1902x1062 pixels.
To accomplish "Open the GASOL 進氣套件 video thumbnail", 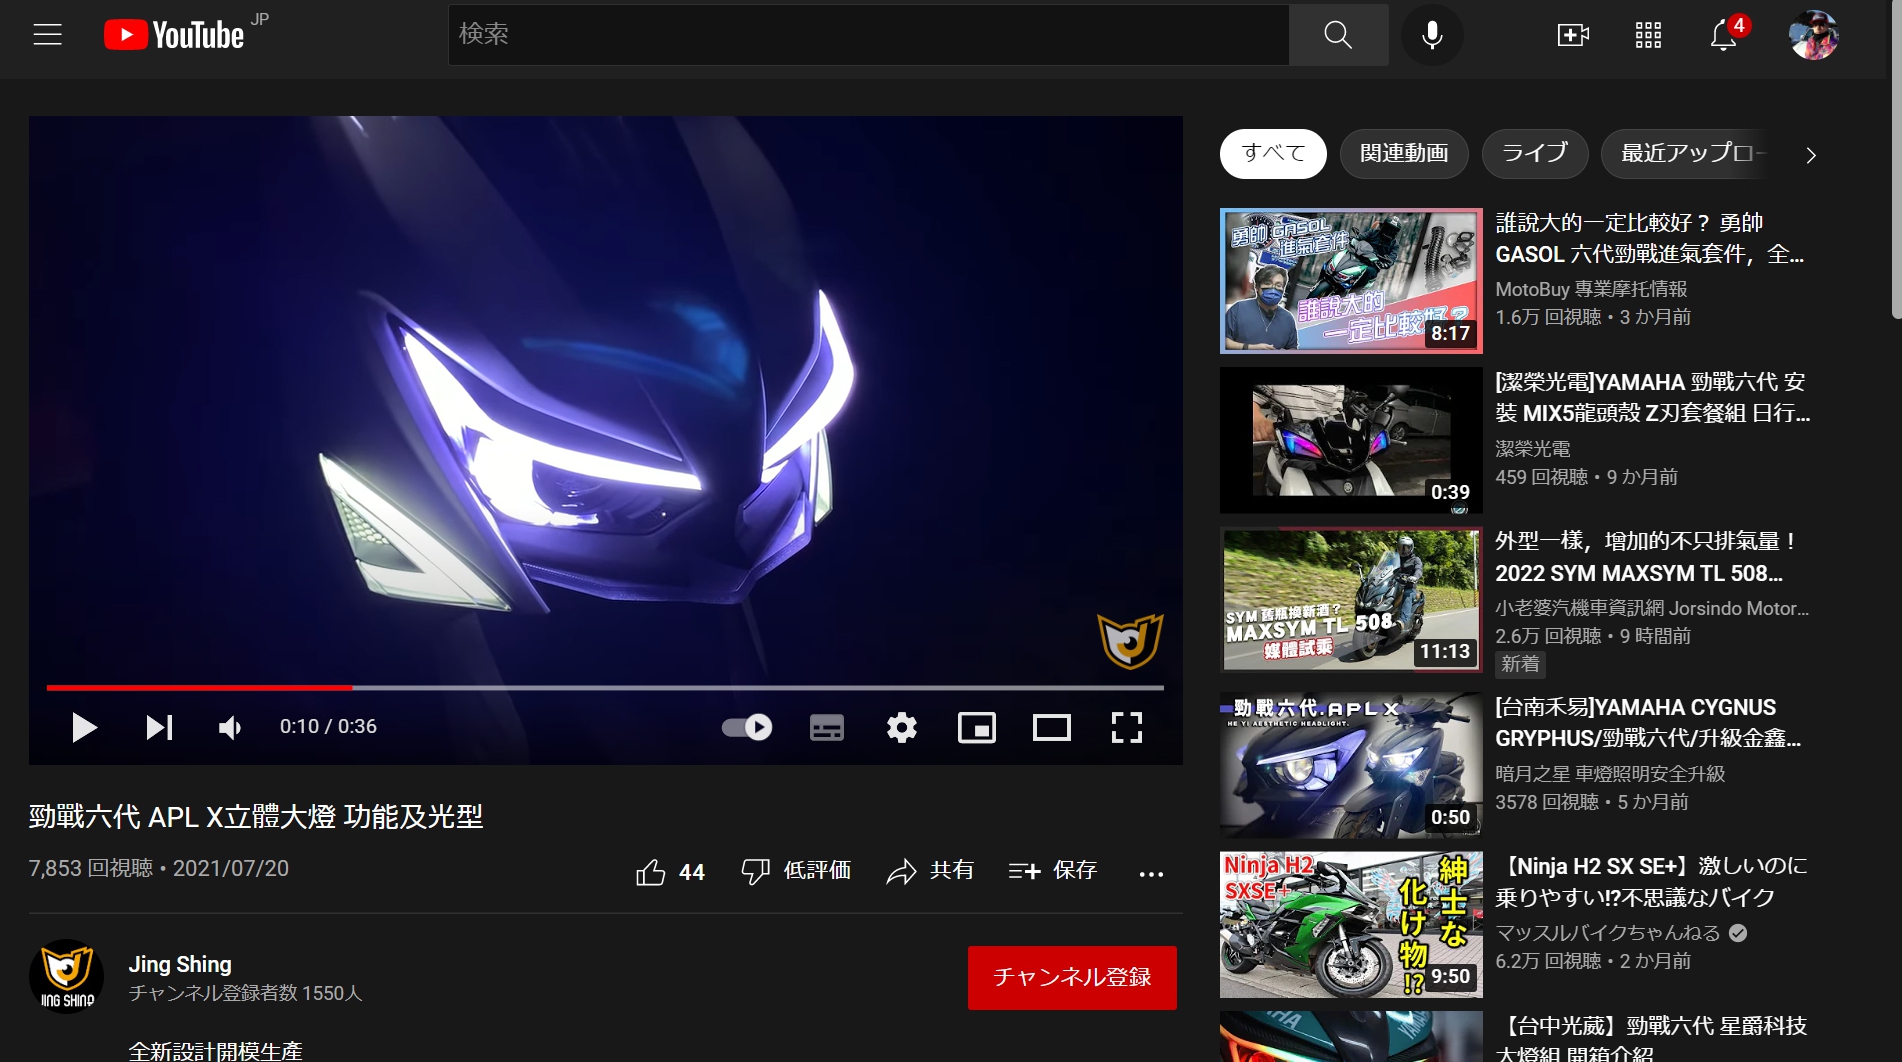I will (1351, 281).
